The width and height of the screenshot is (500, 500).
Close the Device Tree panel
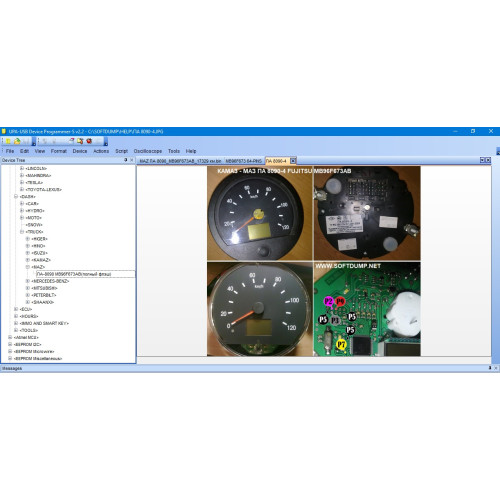coord(132,160)
